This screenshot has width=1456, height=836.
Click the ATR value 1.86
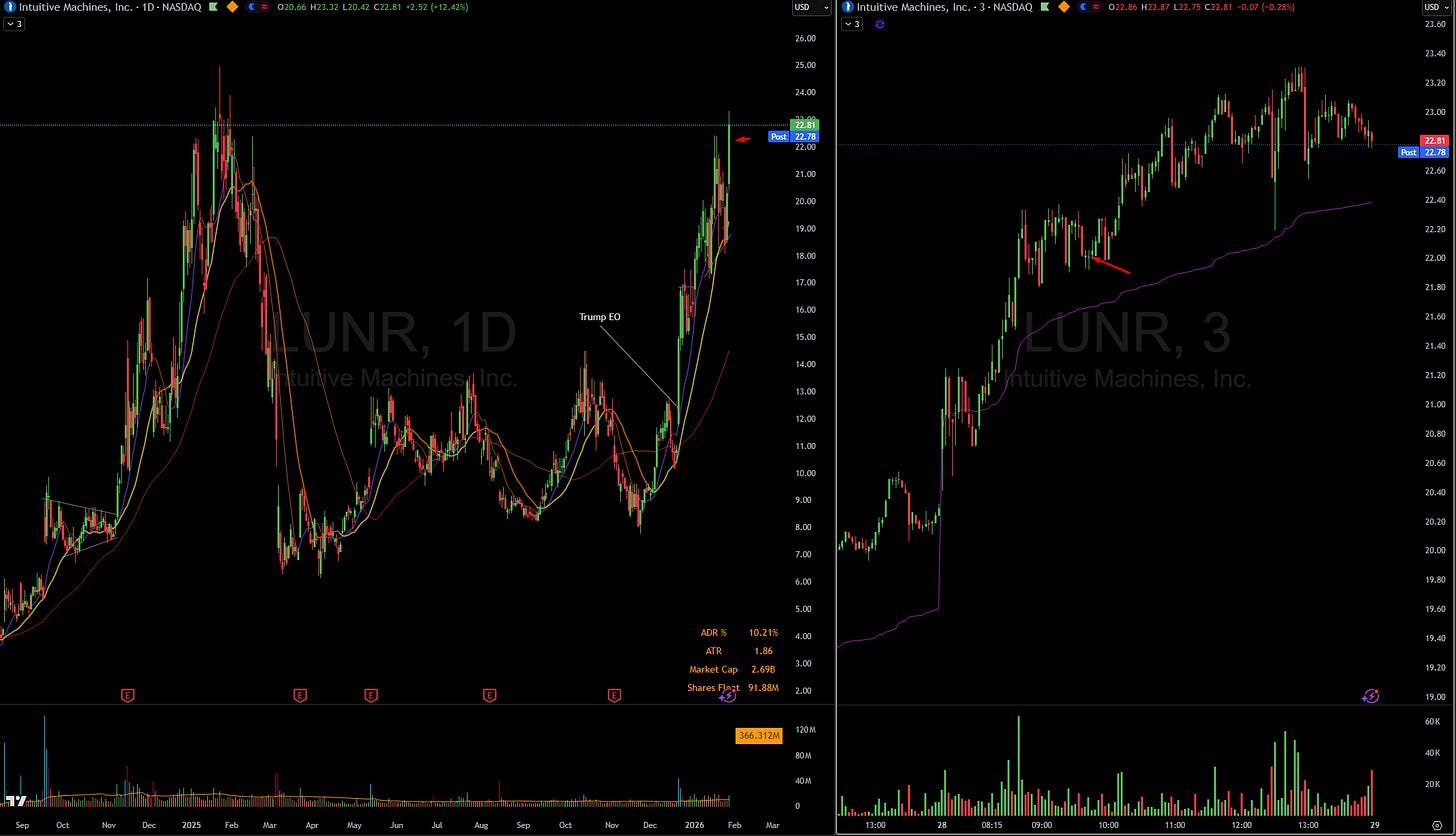763,651
